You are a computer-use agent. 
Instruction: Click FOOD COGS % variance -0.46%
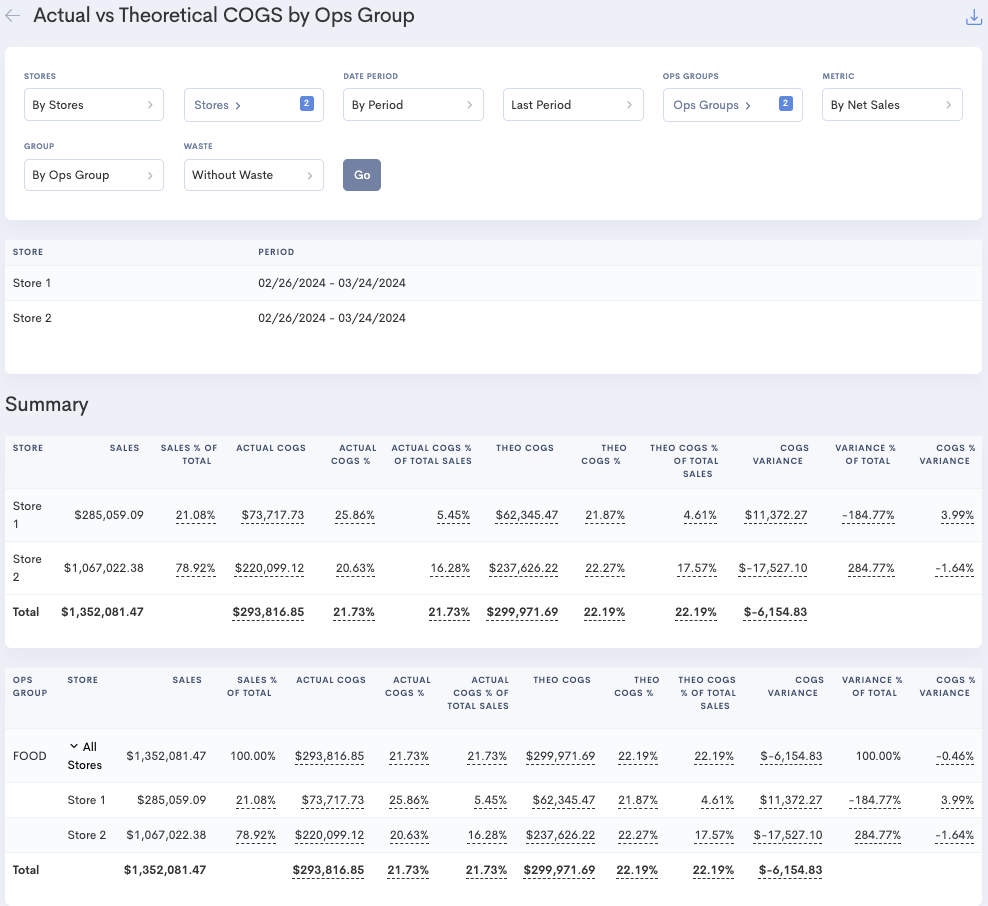tap(955, 755)
